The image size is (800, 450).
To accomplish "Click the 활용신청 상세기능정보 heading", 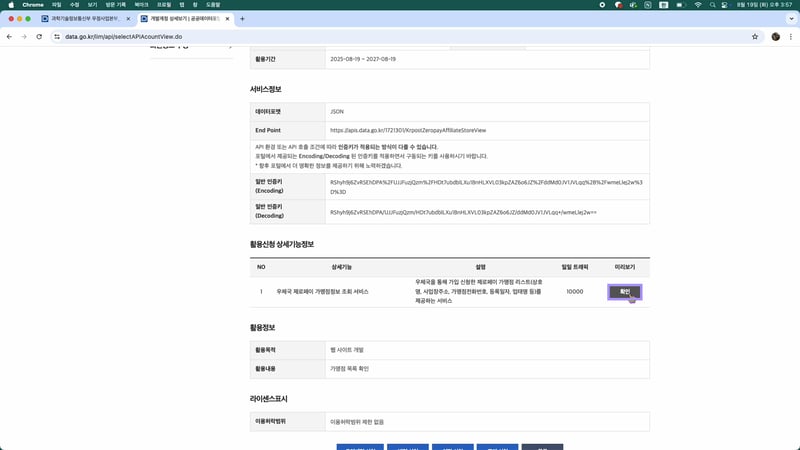I will [282, 244].
